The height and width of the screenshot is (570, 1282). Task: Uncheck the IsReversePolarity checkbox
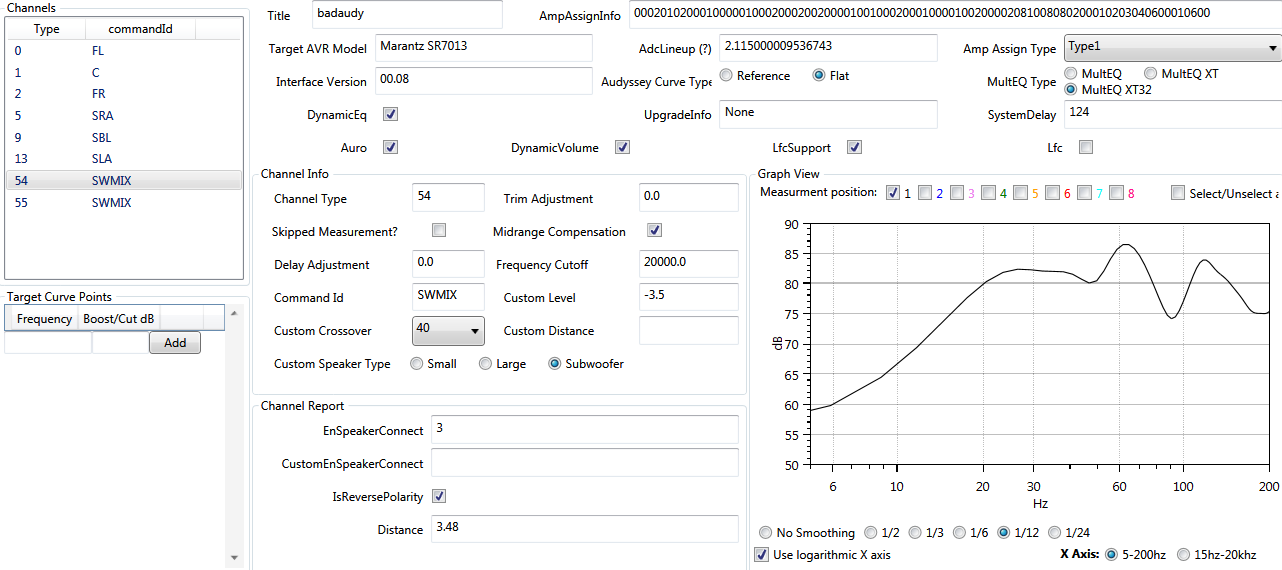pyautogui.click(x=439, y=496)
